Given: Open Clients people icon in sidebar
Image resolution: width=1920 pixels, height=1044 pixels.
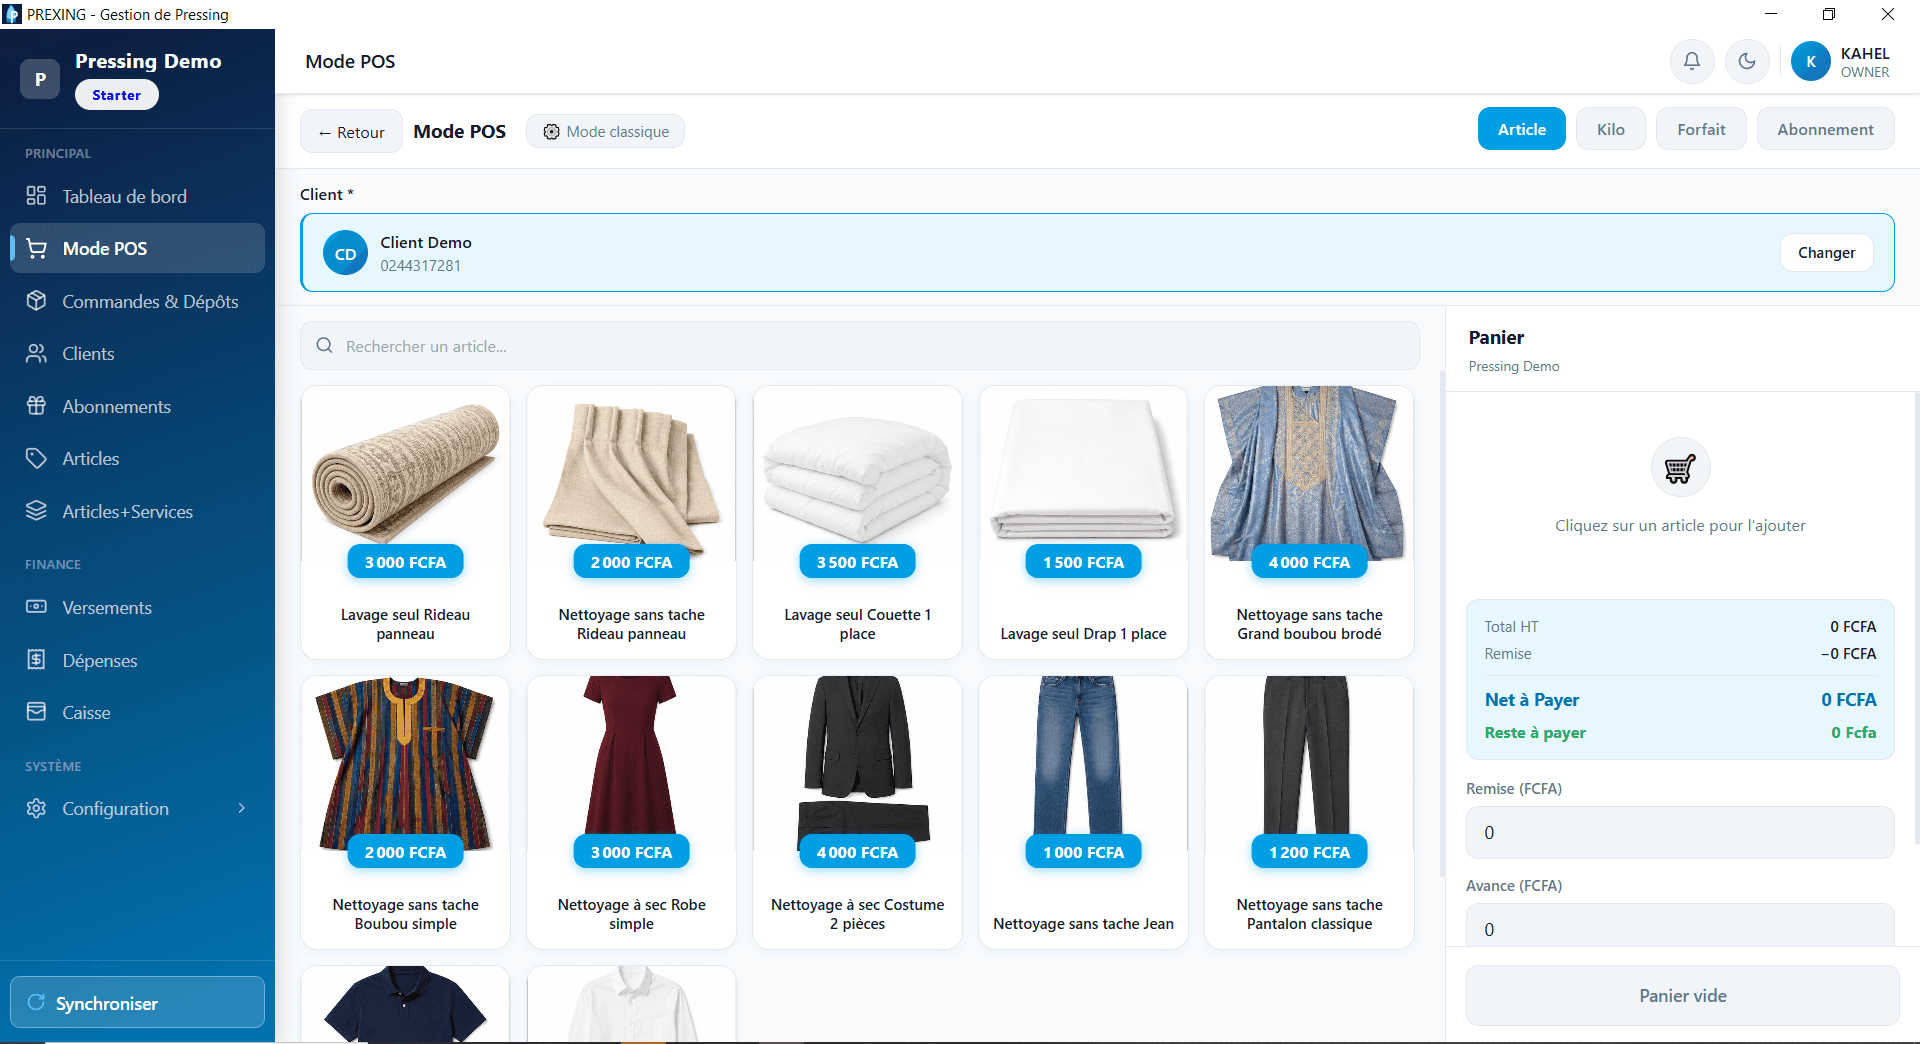Looking at the screenshot, I should point(36,353).
